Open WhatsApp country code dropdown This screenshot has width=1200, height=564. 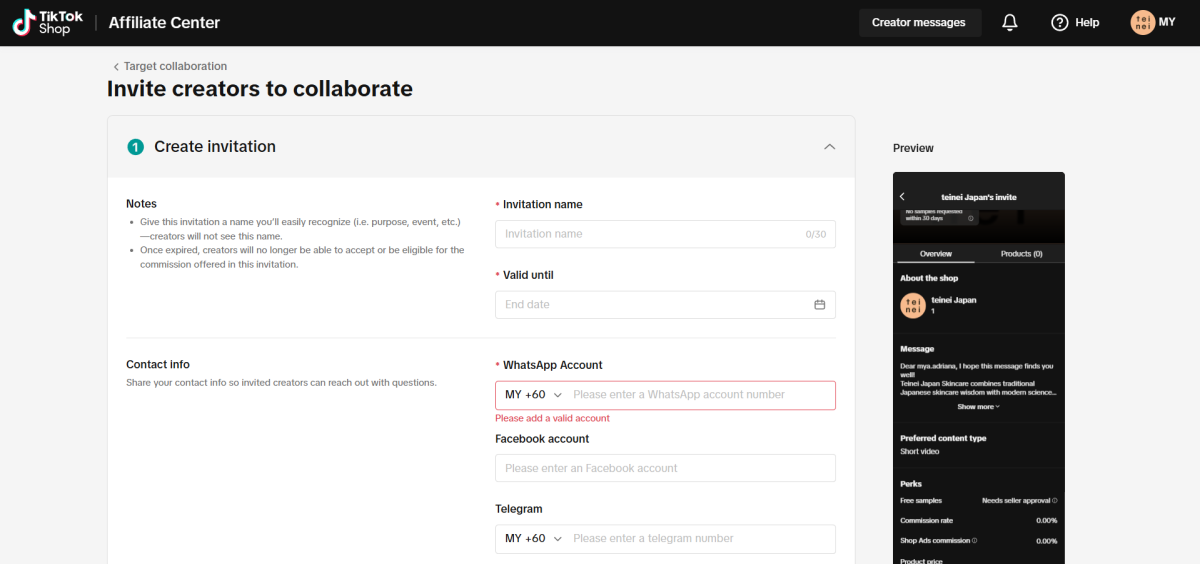pyautogui.click(x=533, y=395)
